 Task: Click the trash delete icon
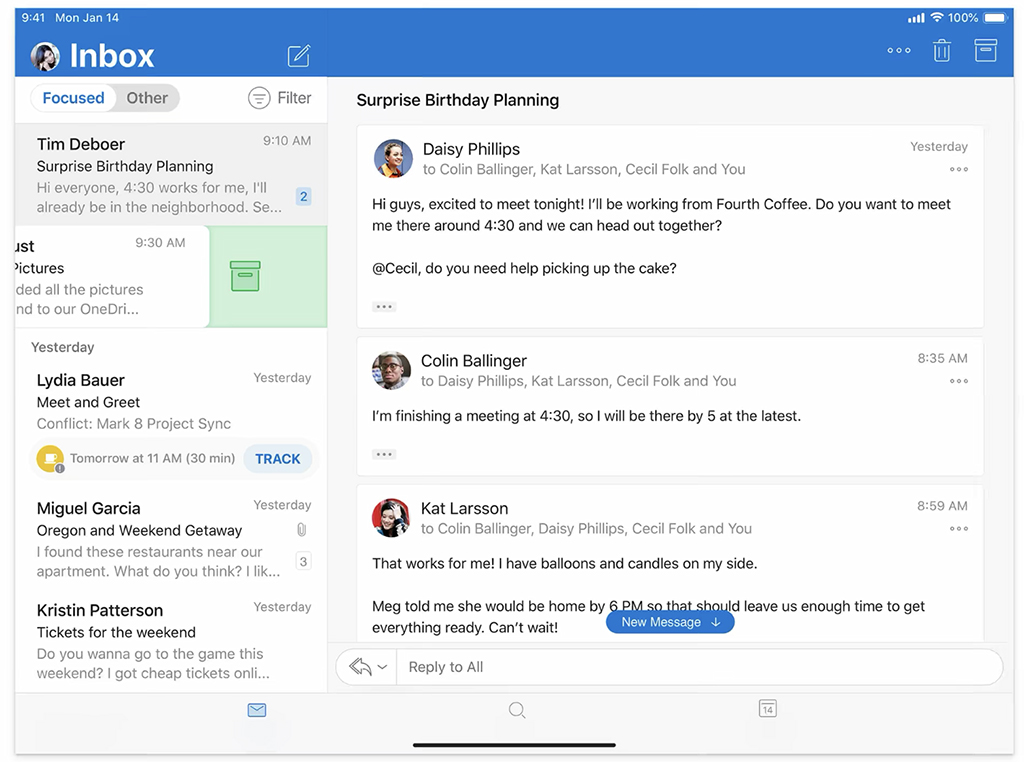[x=941, y=51]
